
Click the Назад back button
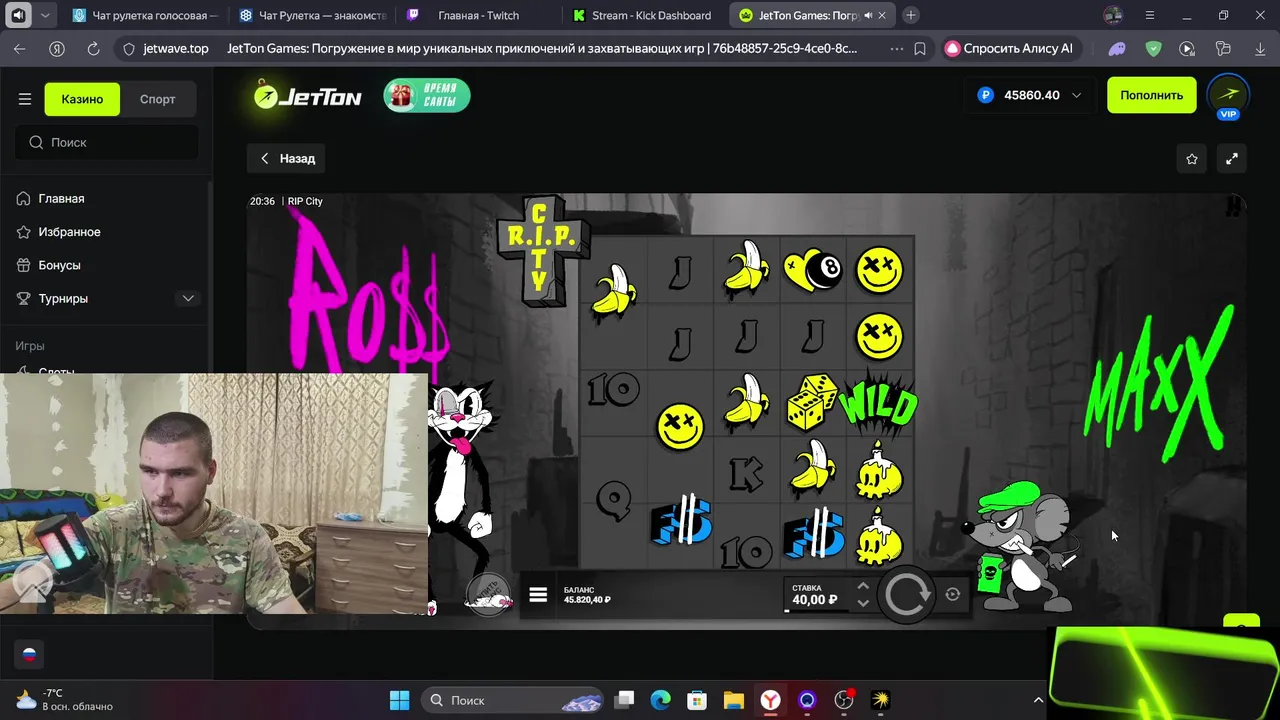[287, 158]
